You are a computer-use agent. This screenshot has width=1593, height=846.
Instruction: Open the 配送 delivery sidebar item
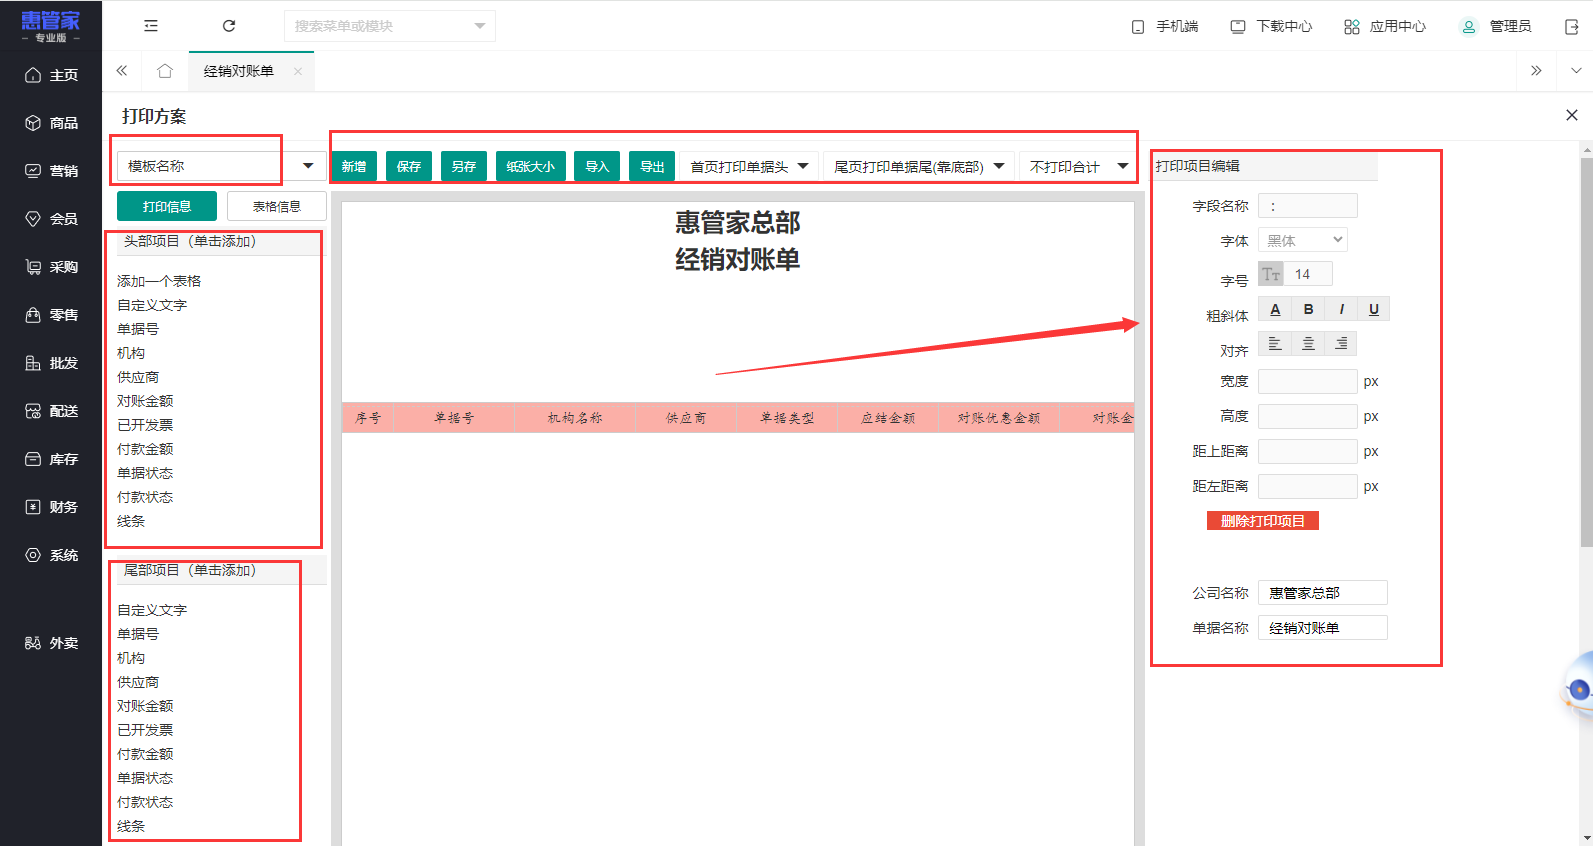tap(51, 411)
